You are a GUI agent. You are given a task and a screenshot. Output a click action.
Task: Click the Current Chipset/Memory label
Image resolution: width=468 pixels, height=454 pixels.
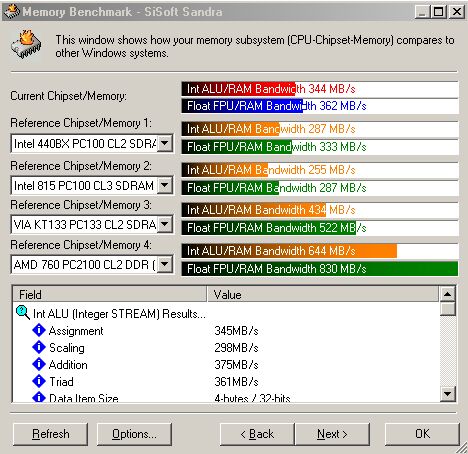68,96
